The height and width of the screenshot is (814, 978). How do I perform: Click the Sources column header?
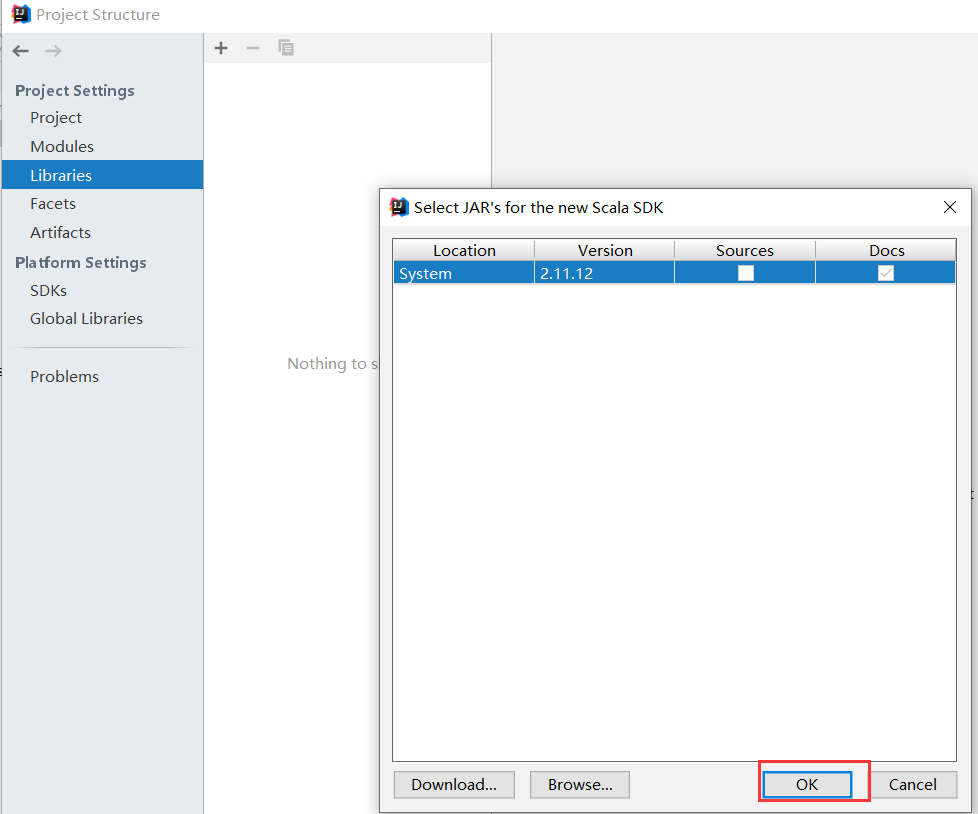pos(745,250)
